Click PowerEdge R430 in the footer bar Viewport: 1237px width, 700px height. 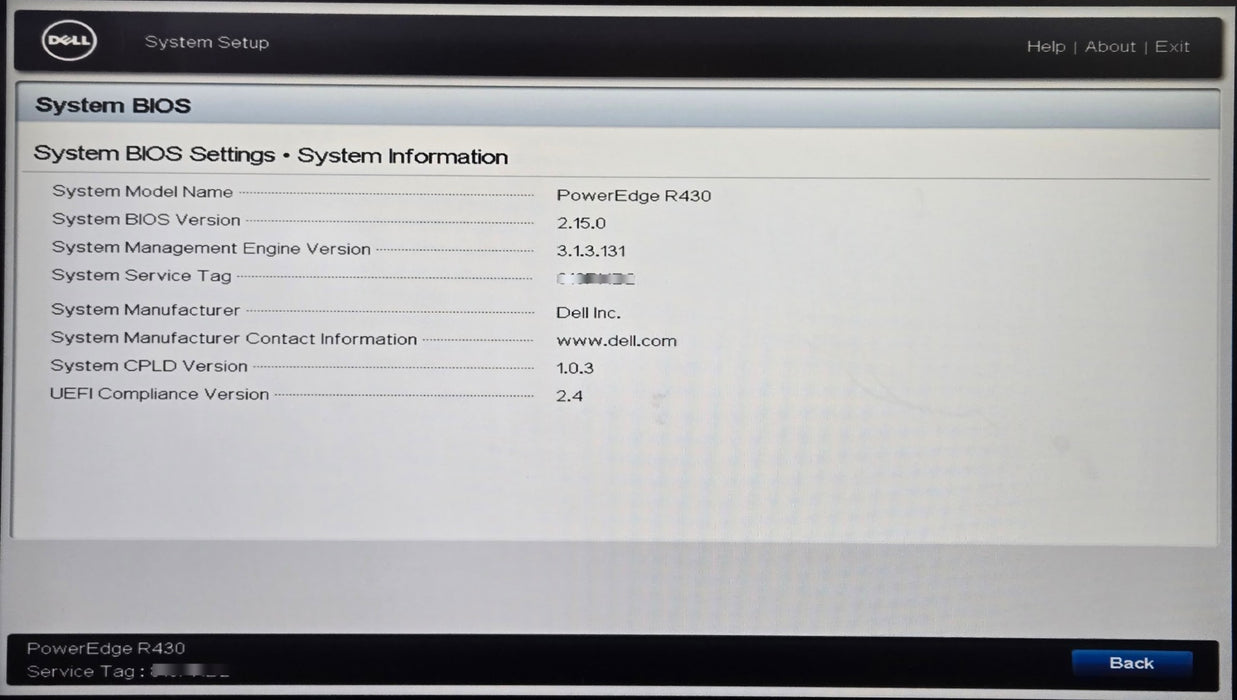click(x=106, y=649)
